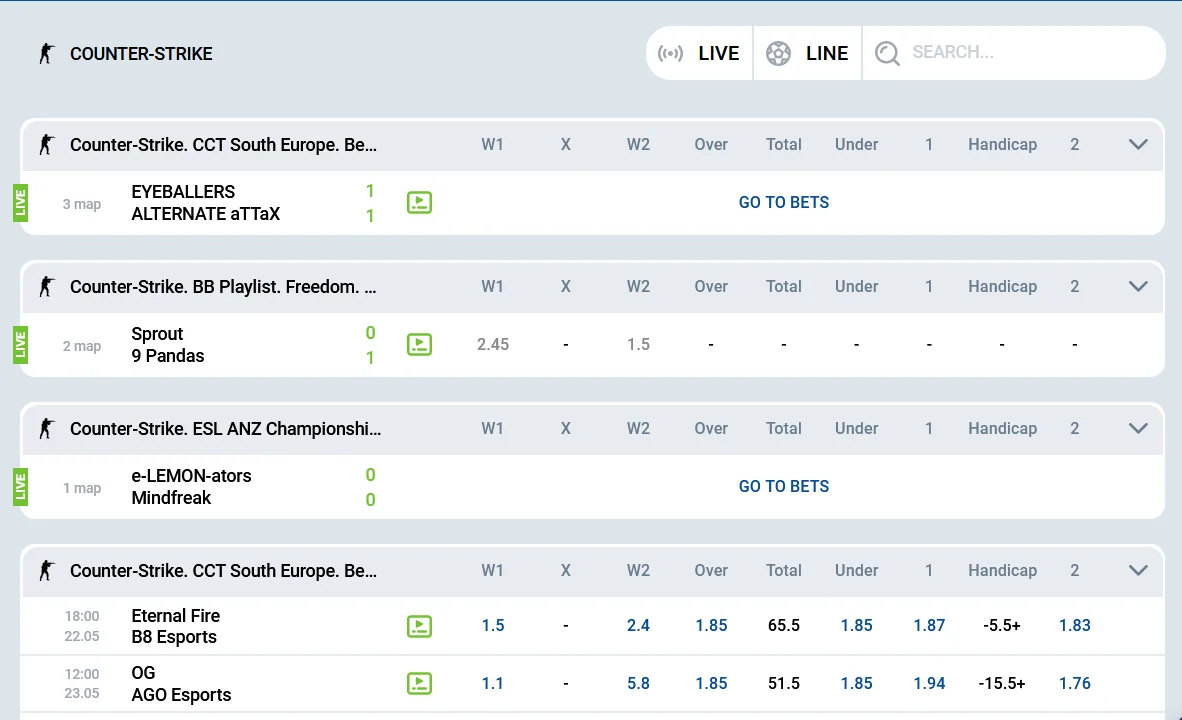This screenshot has height=720, width=1182.
Task: Click LIVE badge on e-LEMON-ators match
Action: point(20,487)
